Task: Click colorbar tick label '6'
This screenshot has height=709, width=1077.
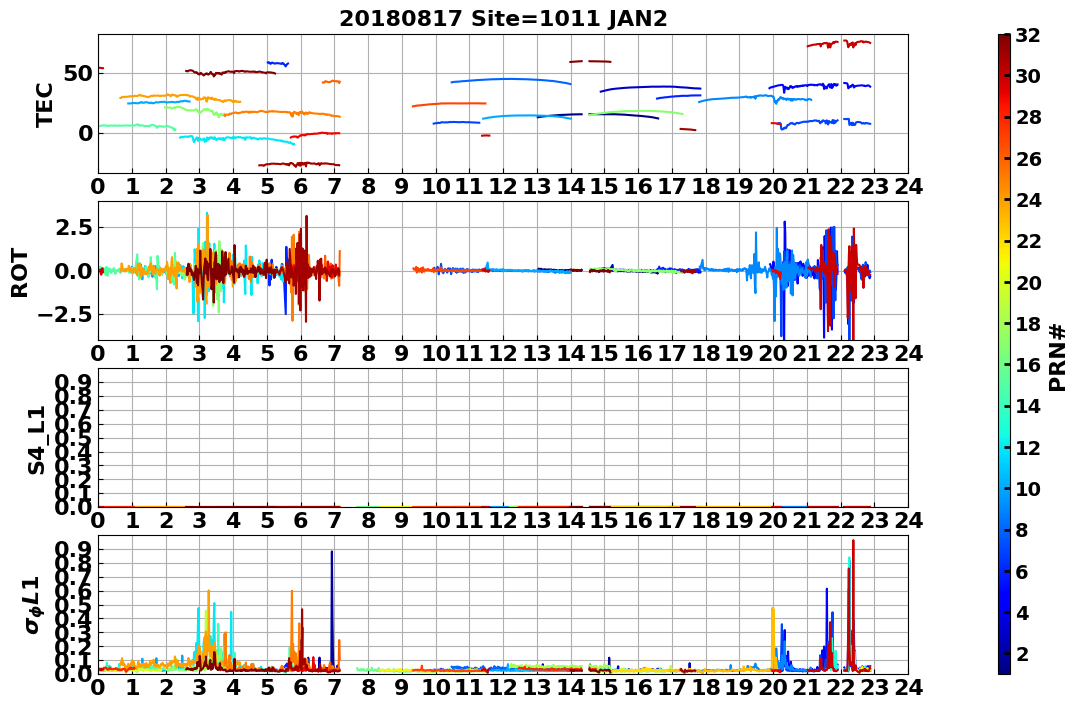Action: point(1022,571)
